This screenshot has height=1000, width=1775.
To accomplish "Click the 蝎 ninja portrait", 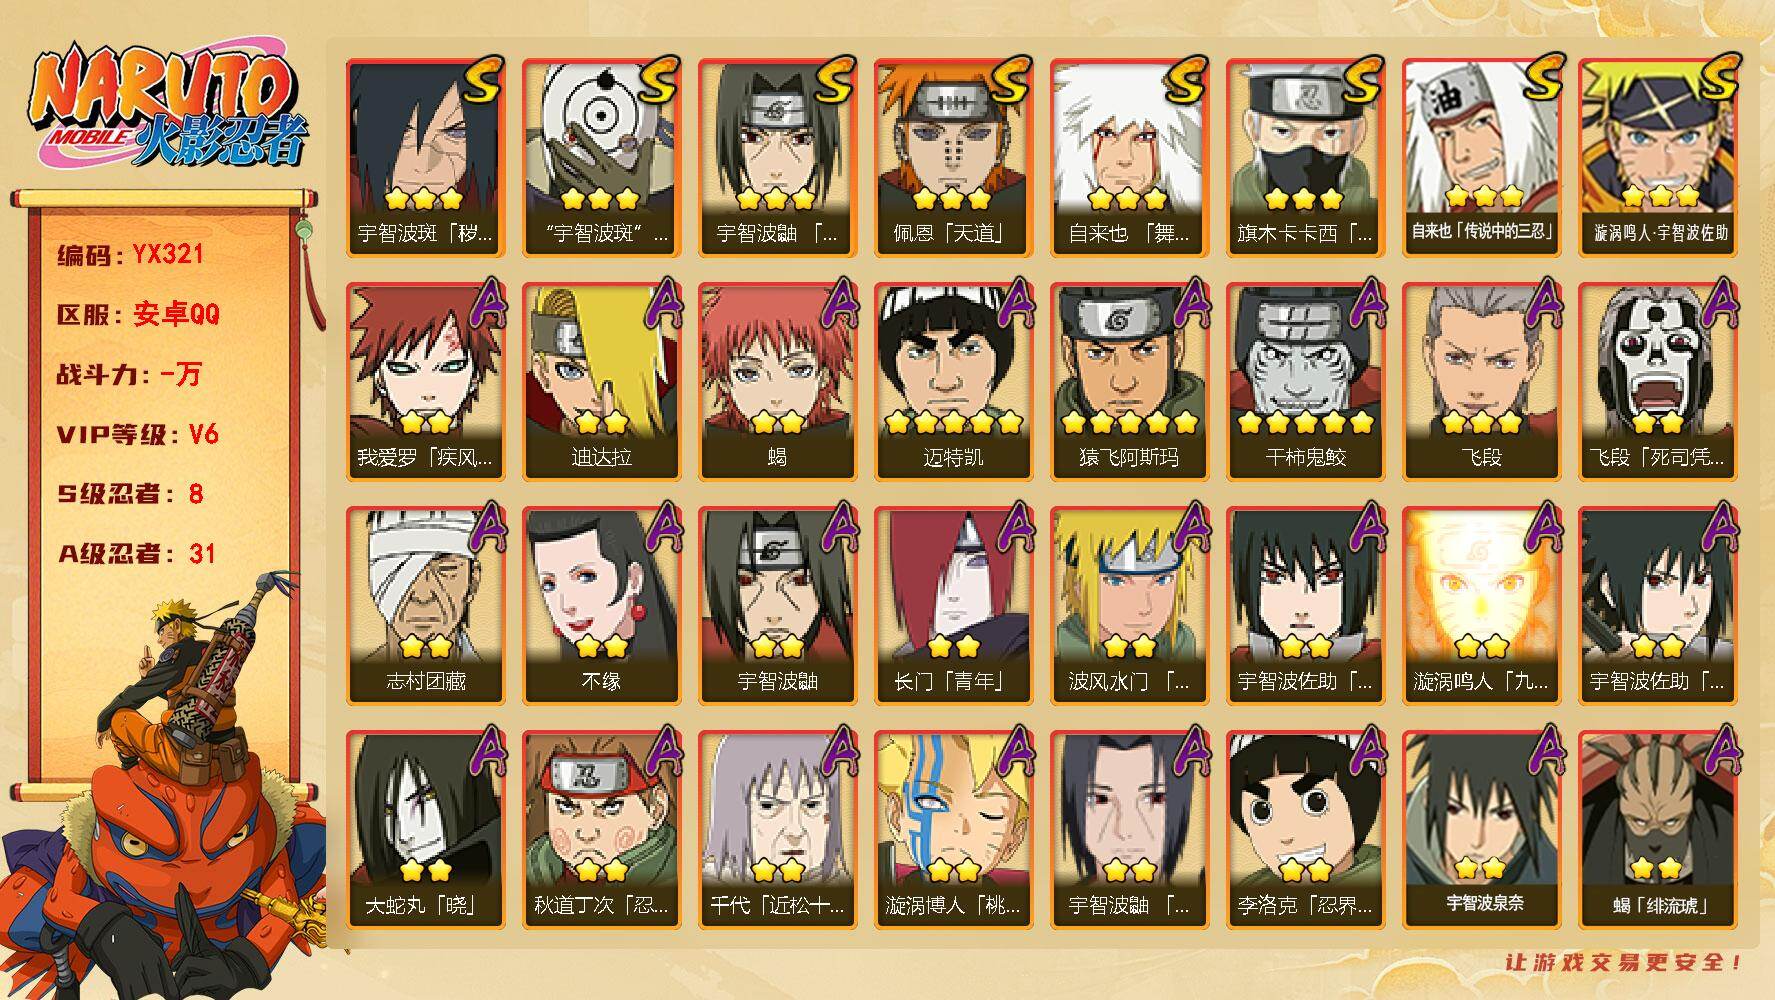I will 777,381.
